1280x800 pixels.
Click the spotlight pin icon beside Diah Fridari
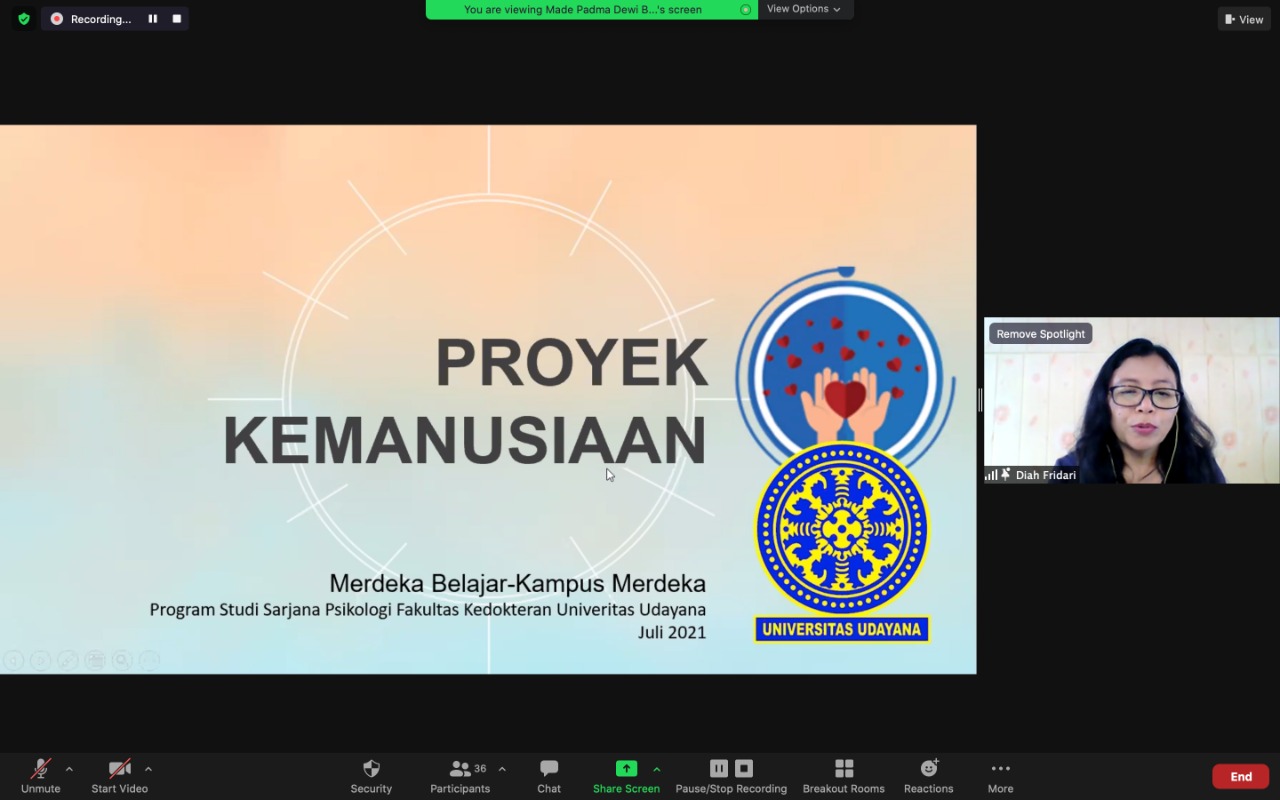1006,475
